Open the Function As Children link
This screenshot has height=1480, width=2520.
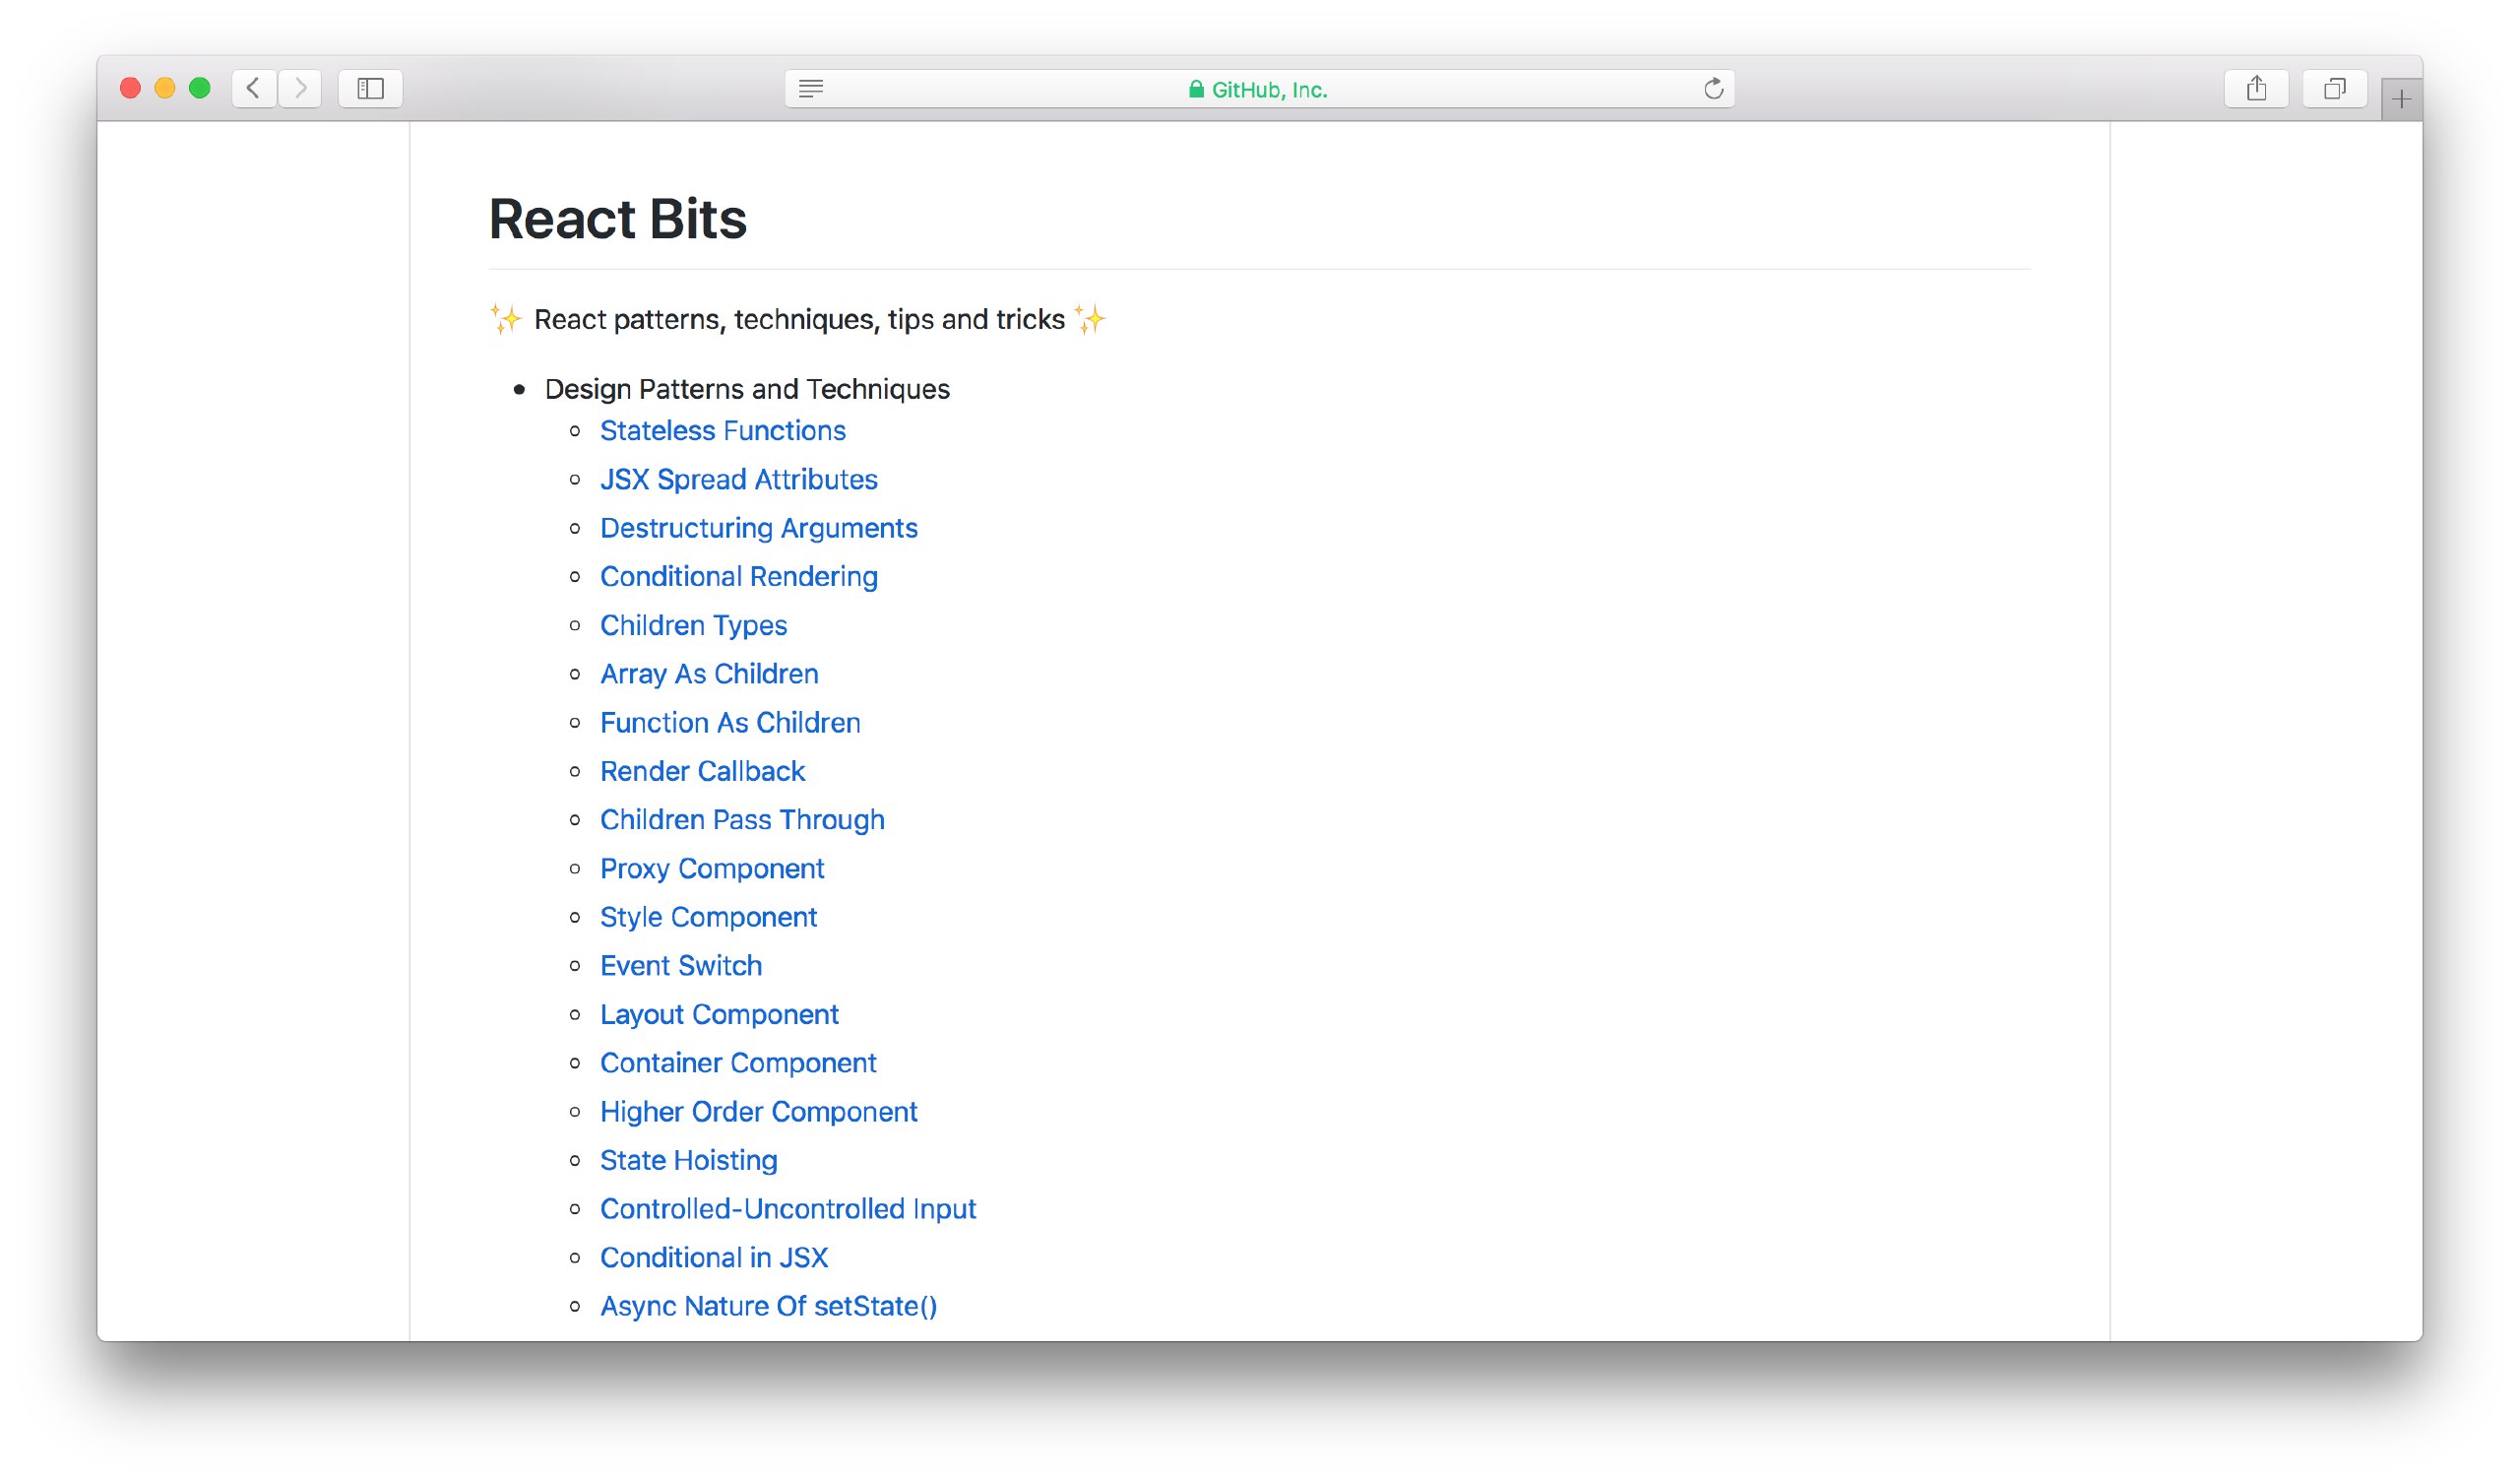coord(730,723)
